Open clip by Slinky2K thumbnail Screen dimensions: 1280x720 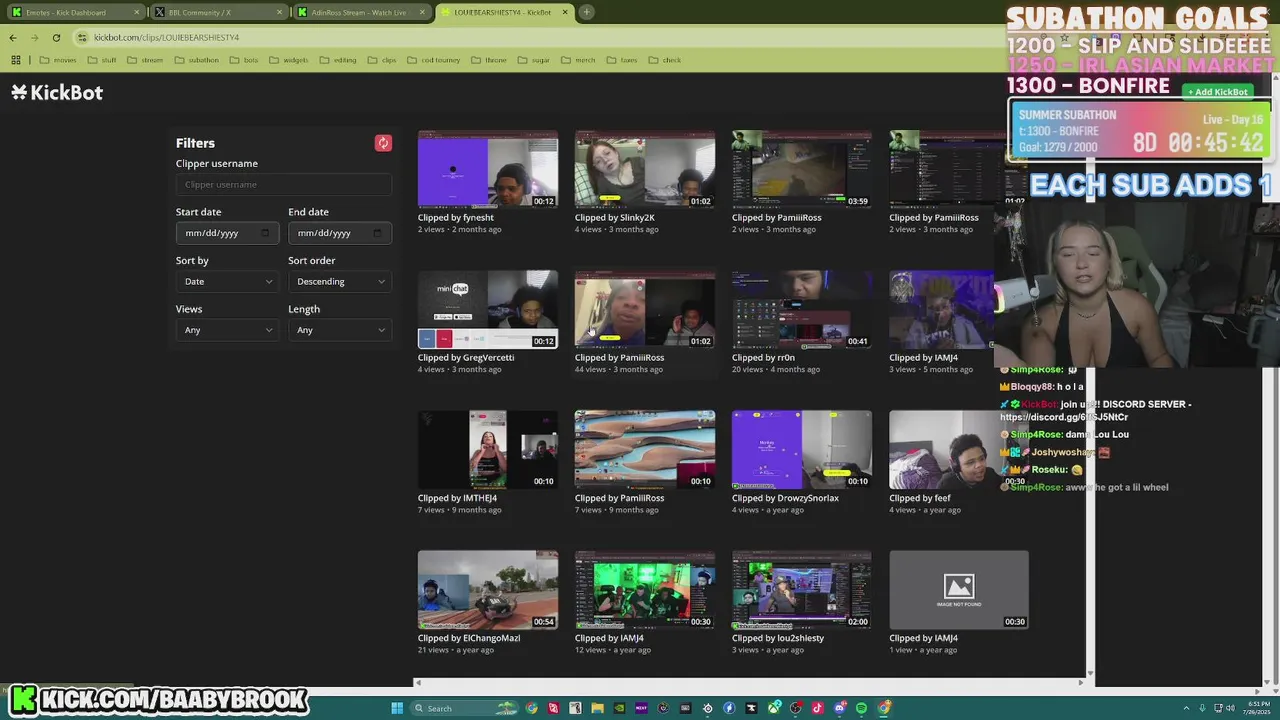(x=645, y=169)
